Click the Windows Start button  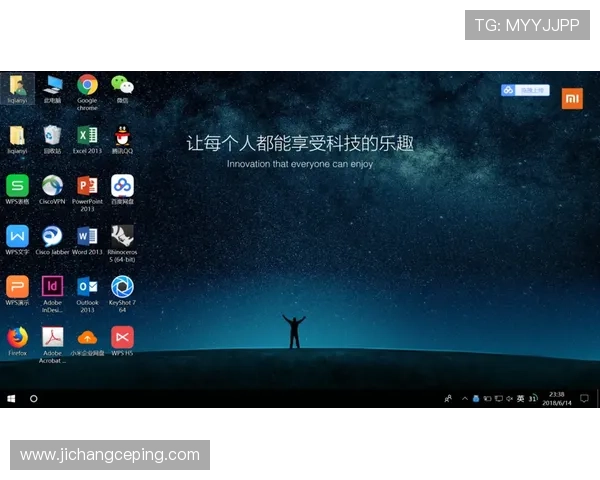12,398
